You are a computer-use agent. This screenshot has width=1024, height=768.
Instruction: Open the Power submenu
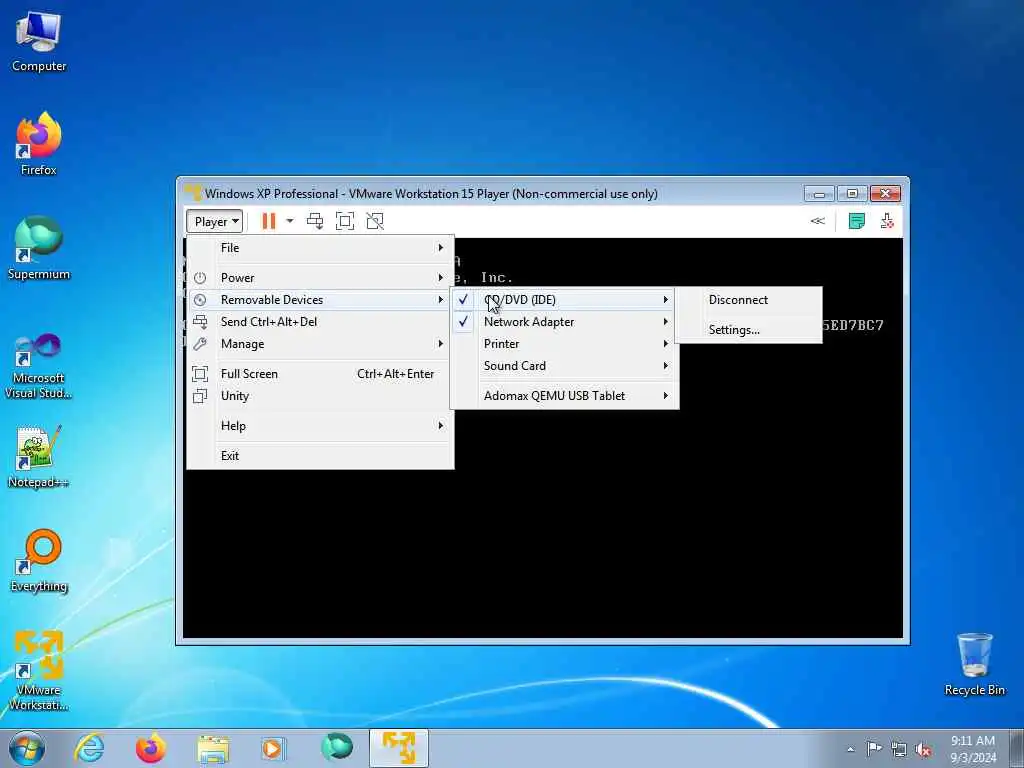pos(320,278)
